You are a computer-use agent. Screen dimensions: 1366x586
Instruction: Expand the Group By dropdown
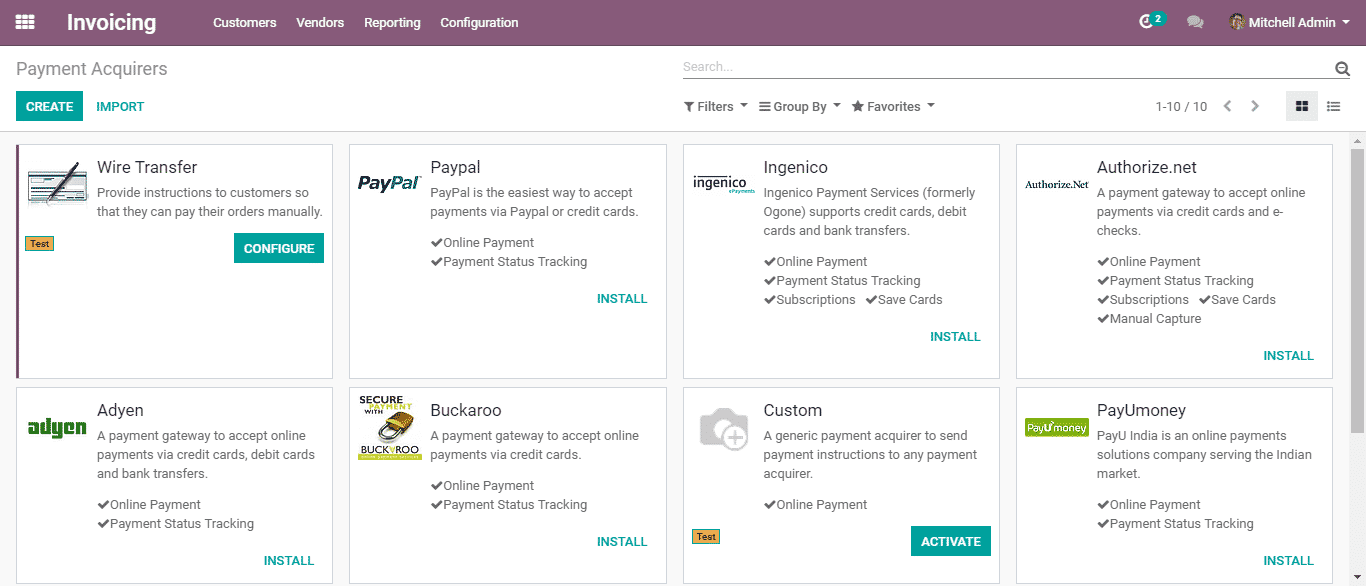point(799,106)
